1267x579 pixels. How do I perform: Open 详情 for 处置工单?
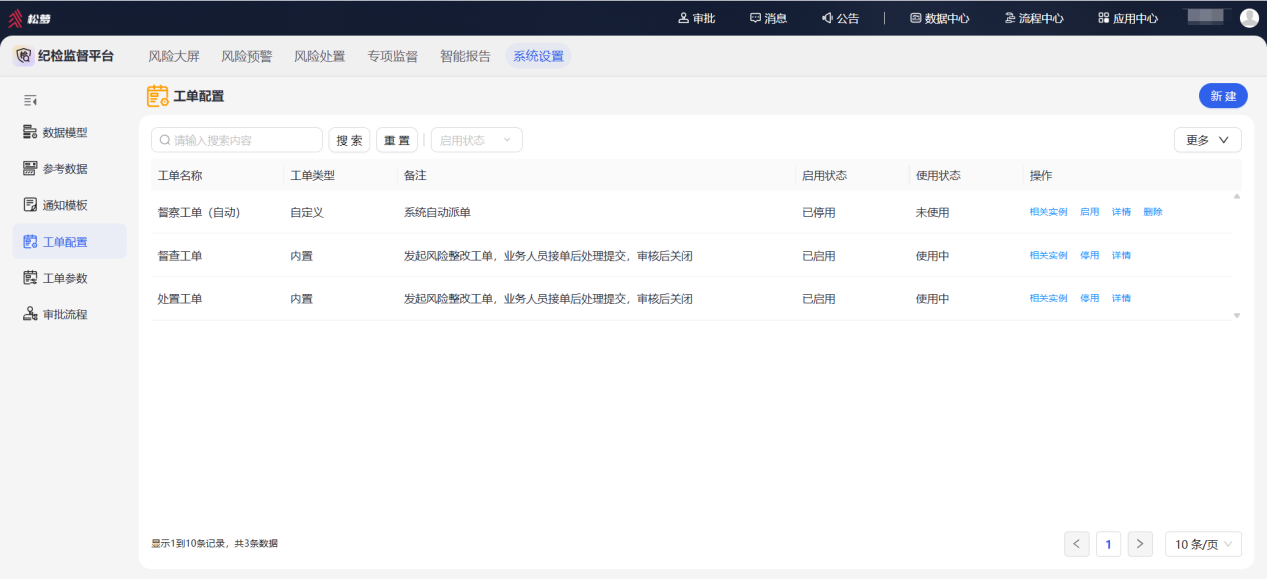tap(1121, 298)
